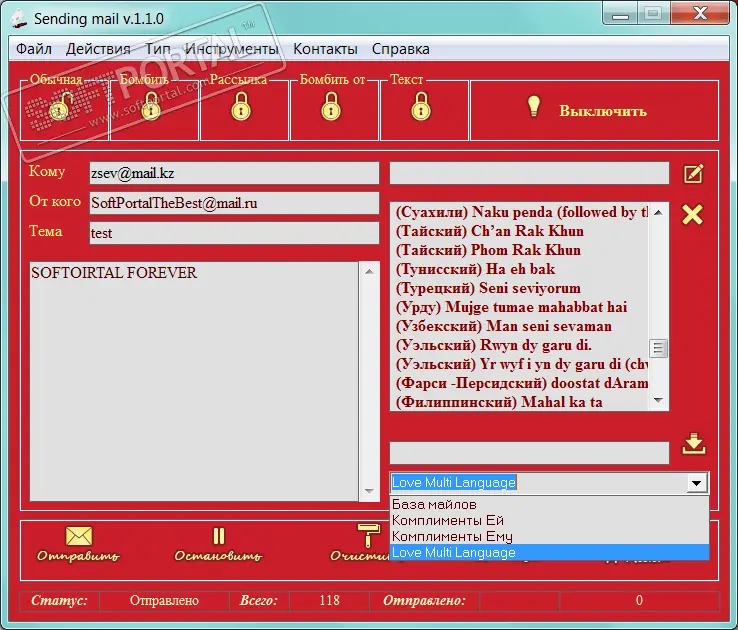738x630 pixels.
Task: Open the Файл menu
Action: tap(34, 48)
